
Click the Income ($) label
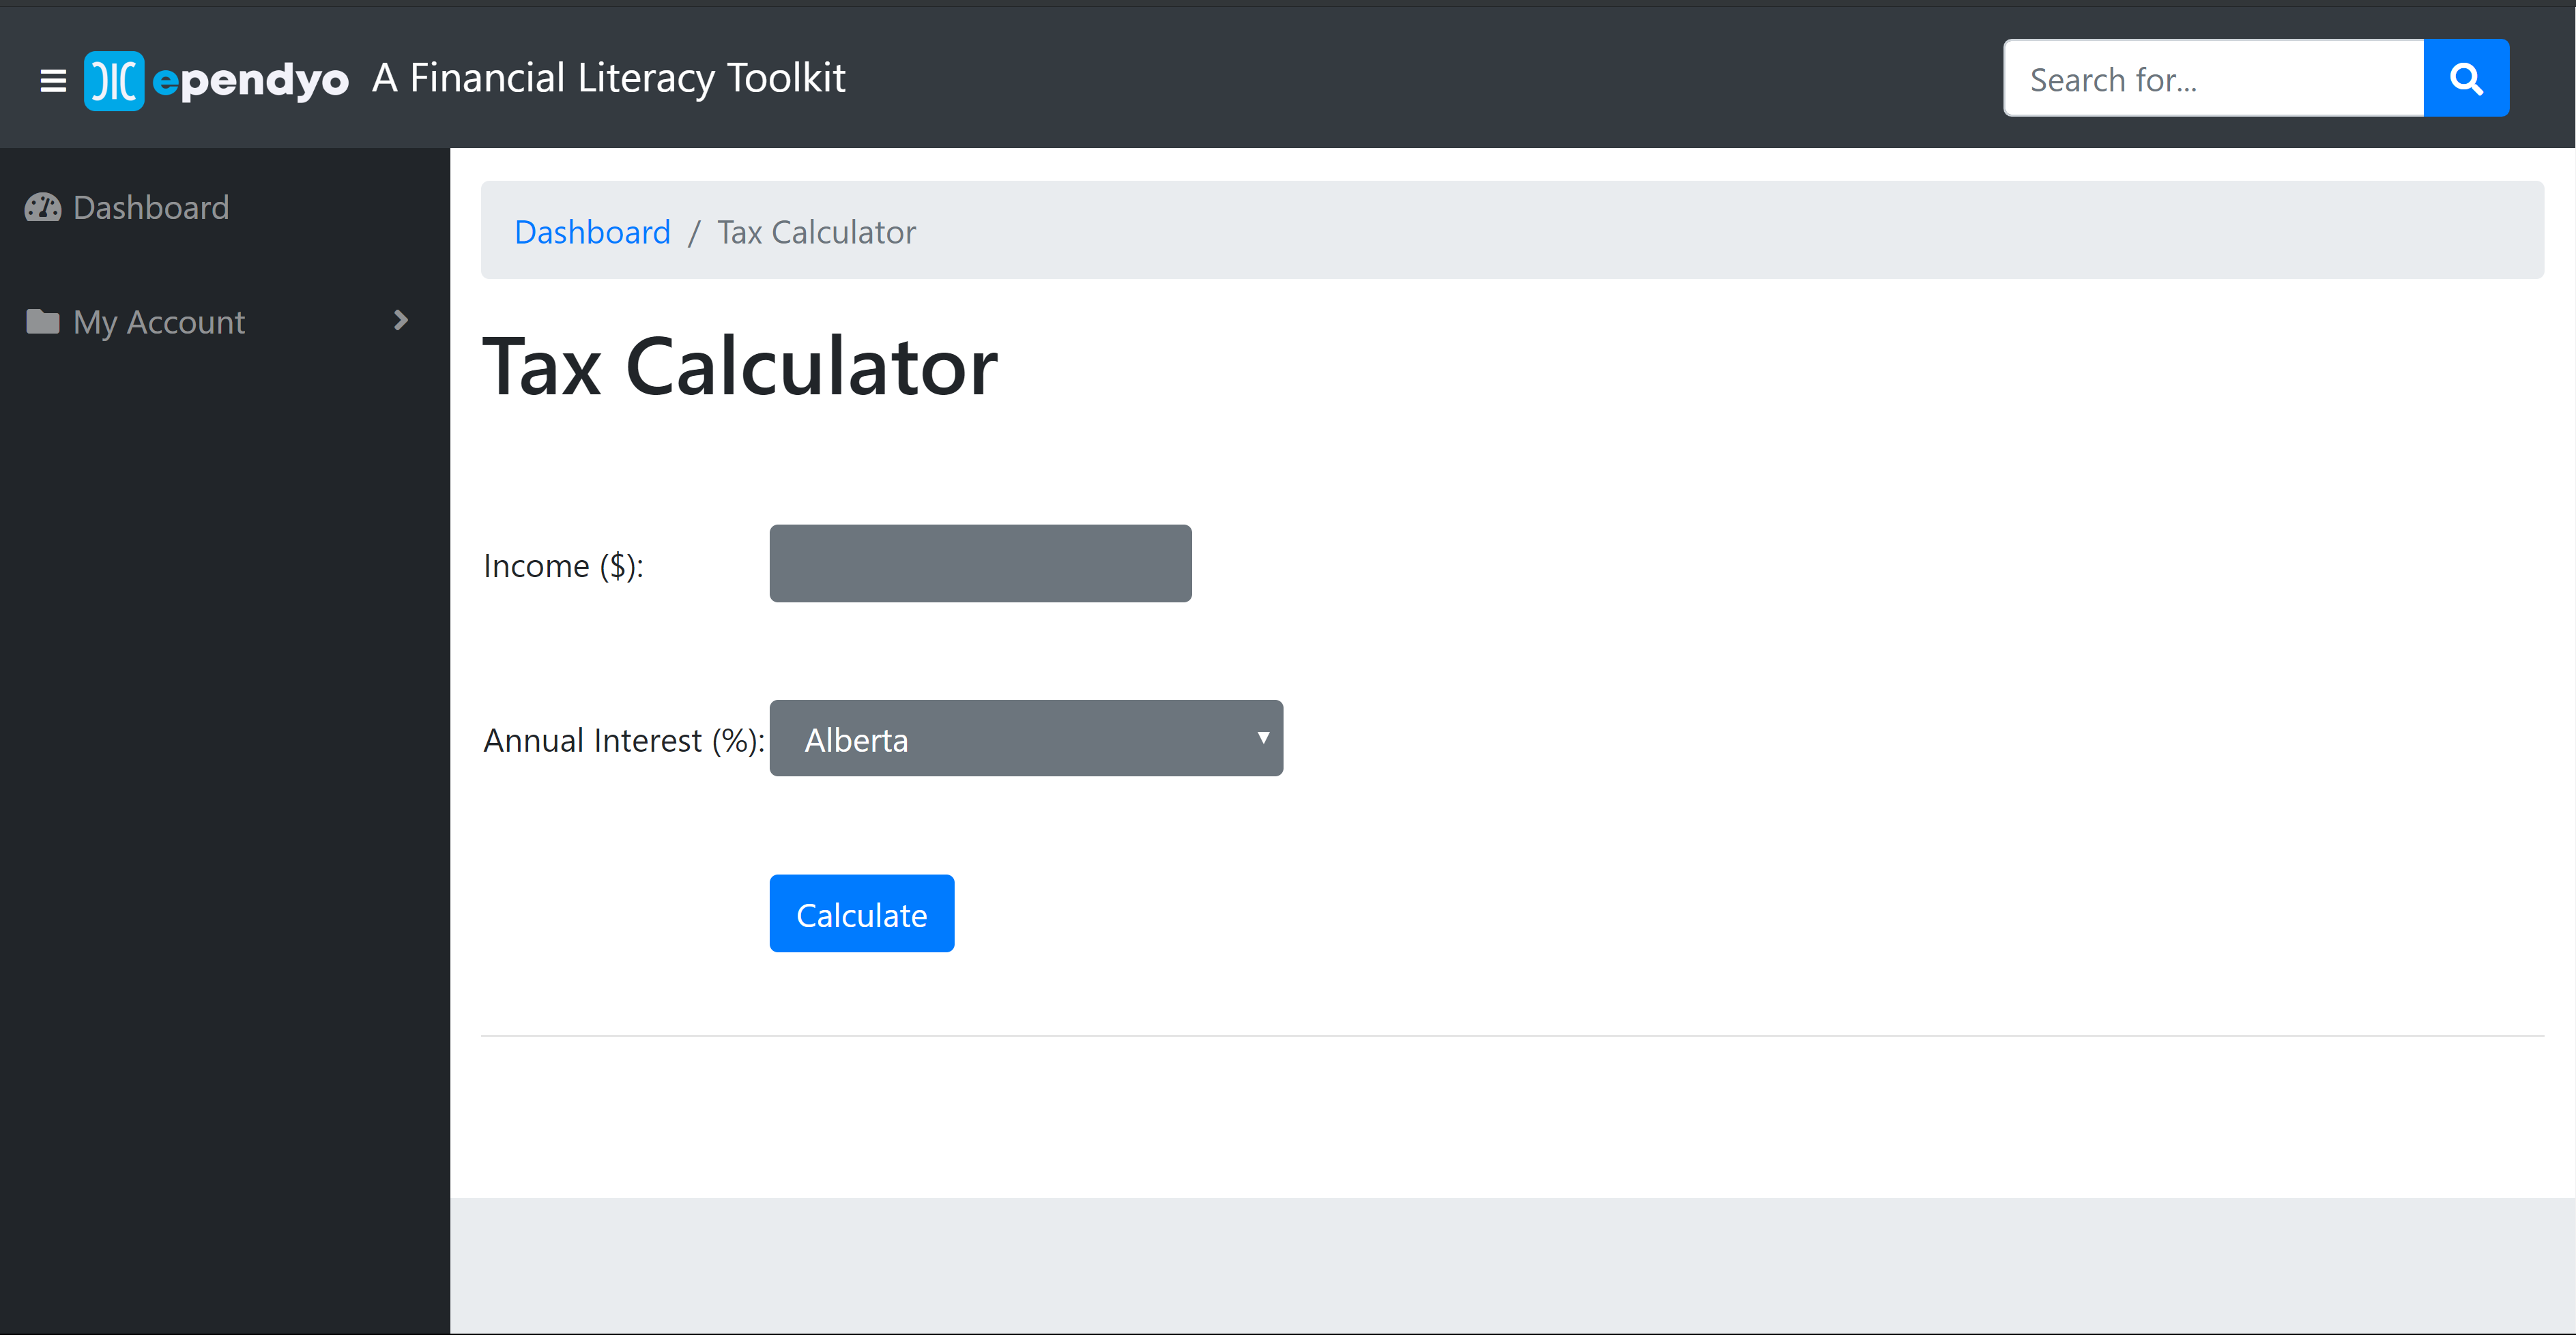click(563, 566)
